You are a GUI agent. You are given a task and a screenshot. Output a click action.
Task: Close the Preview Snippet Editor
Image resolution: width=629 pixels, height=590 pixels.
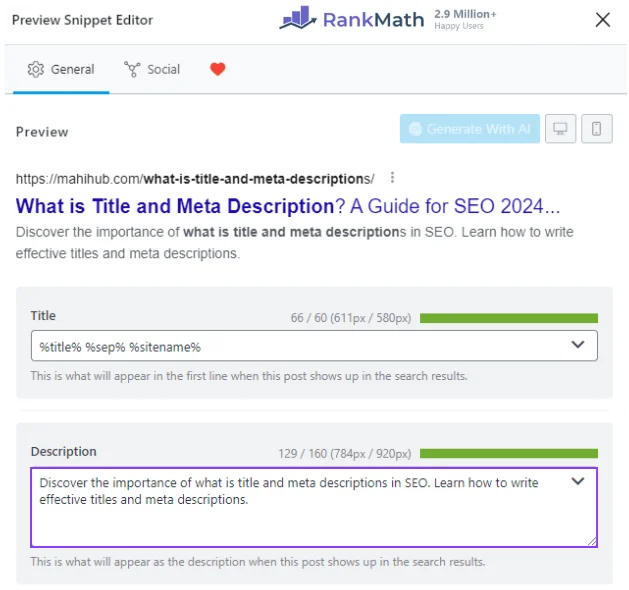(x=603, y=20)
